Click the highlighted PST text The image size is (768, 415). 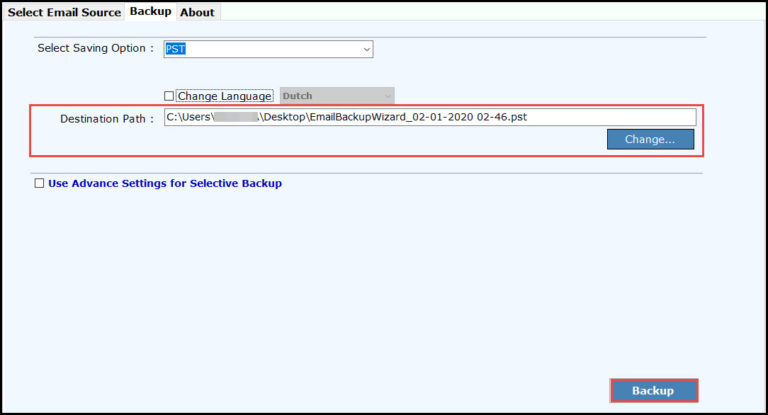[x=176, y=48]
